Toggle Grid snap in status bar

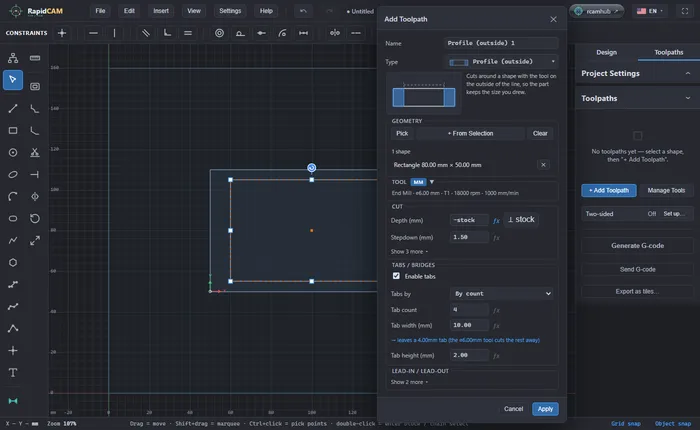(626, 424)
